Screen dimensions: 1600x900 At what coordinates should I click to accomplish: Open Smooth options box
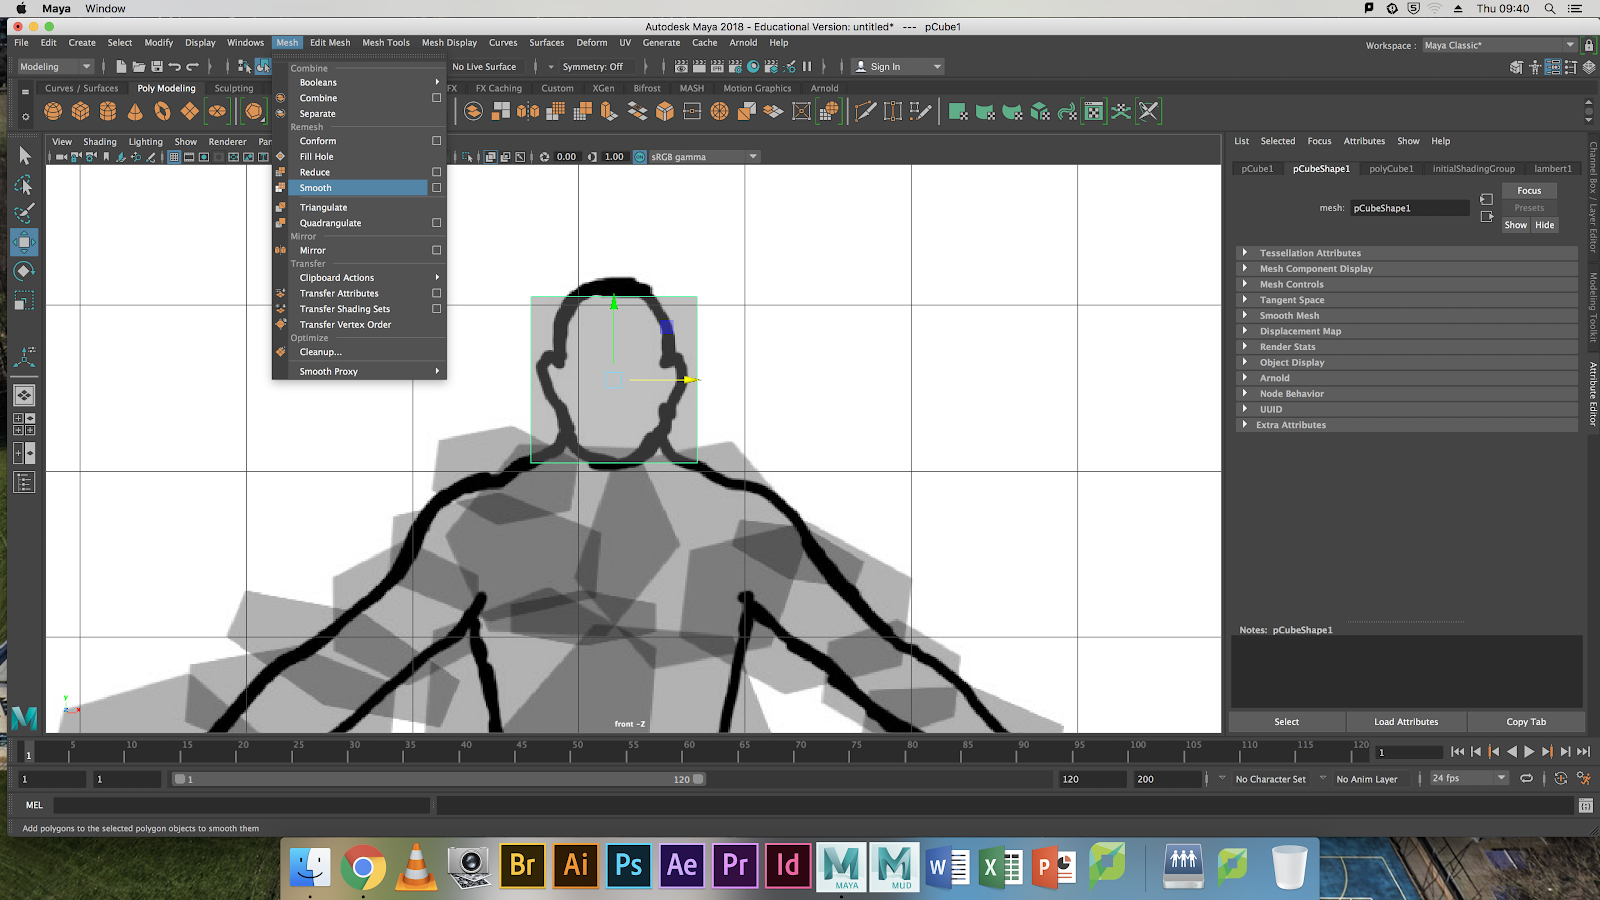436,188
